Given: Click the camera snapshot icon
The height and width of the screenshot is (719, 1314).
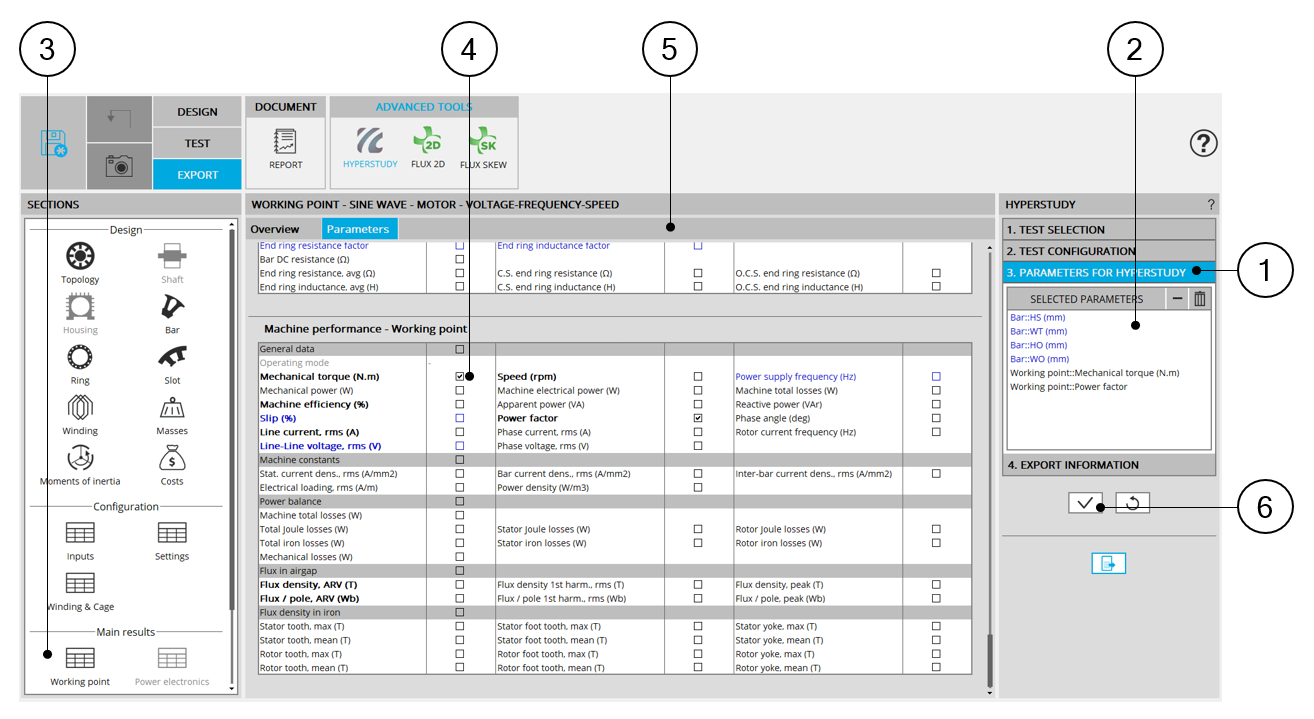Looking at the screenshot, I should pyautogui.click(x=119, y=167).
